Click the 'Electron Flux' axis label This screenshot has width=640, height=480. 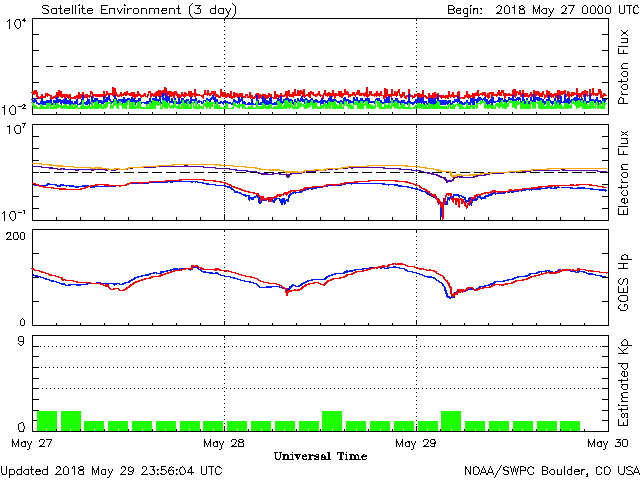(623, 173)
